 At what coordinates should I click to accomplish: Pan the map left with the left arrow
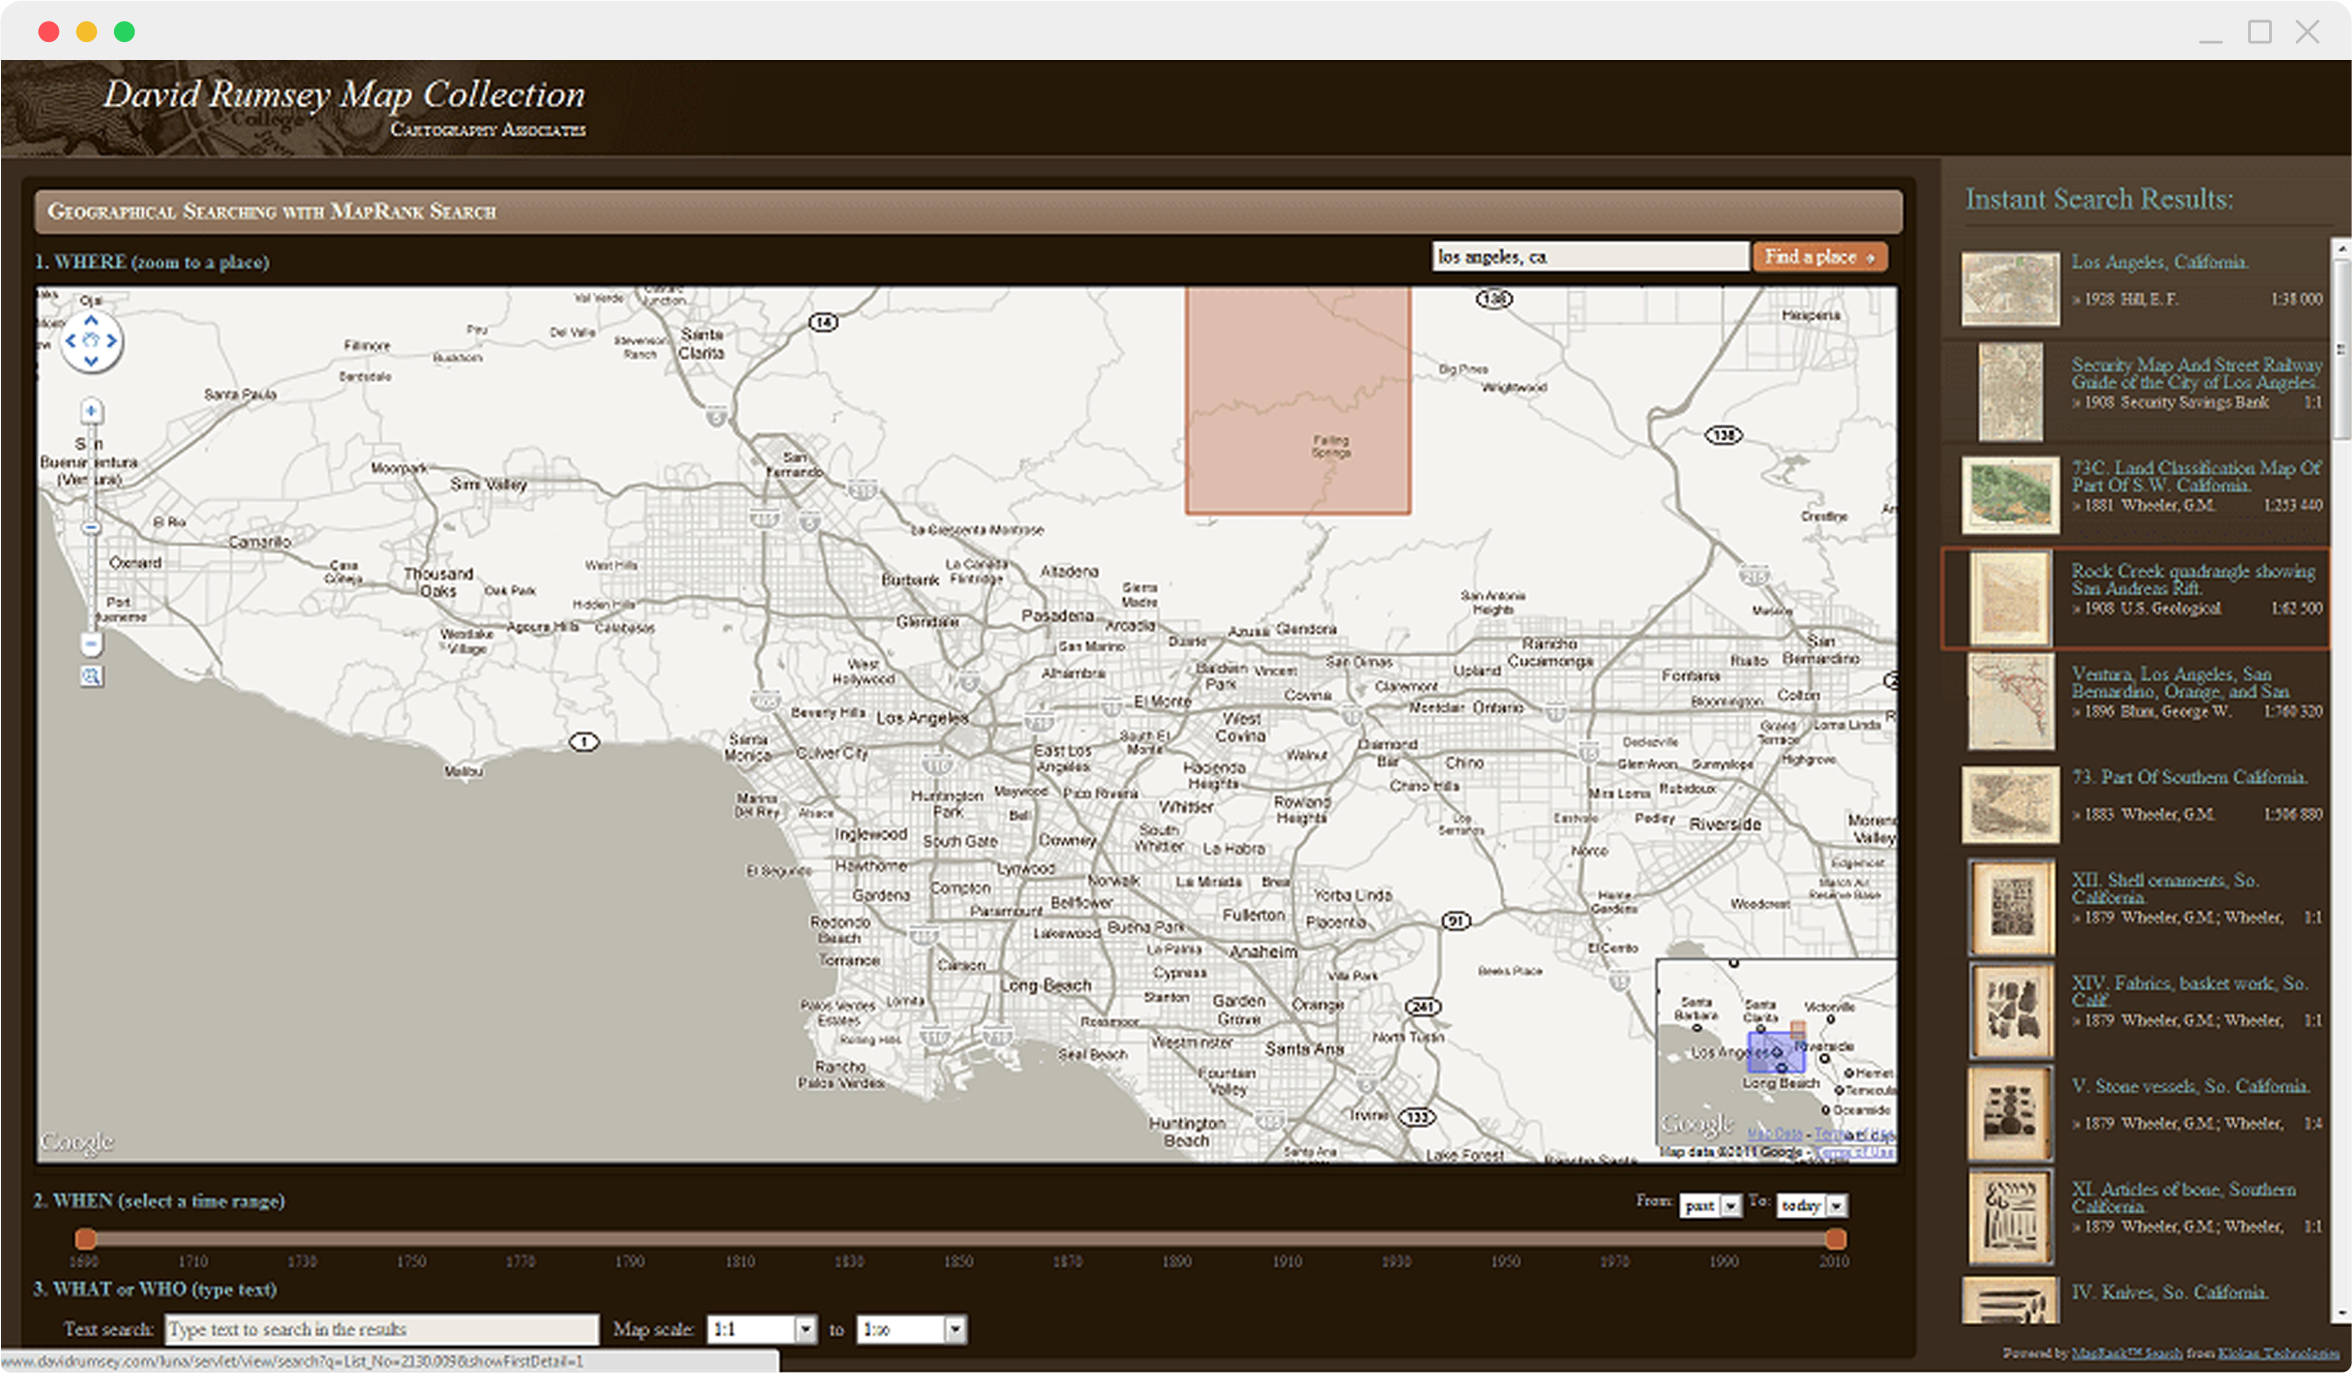70,341
